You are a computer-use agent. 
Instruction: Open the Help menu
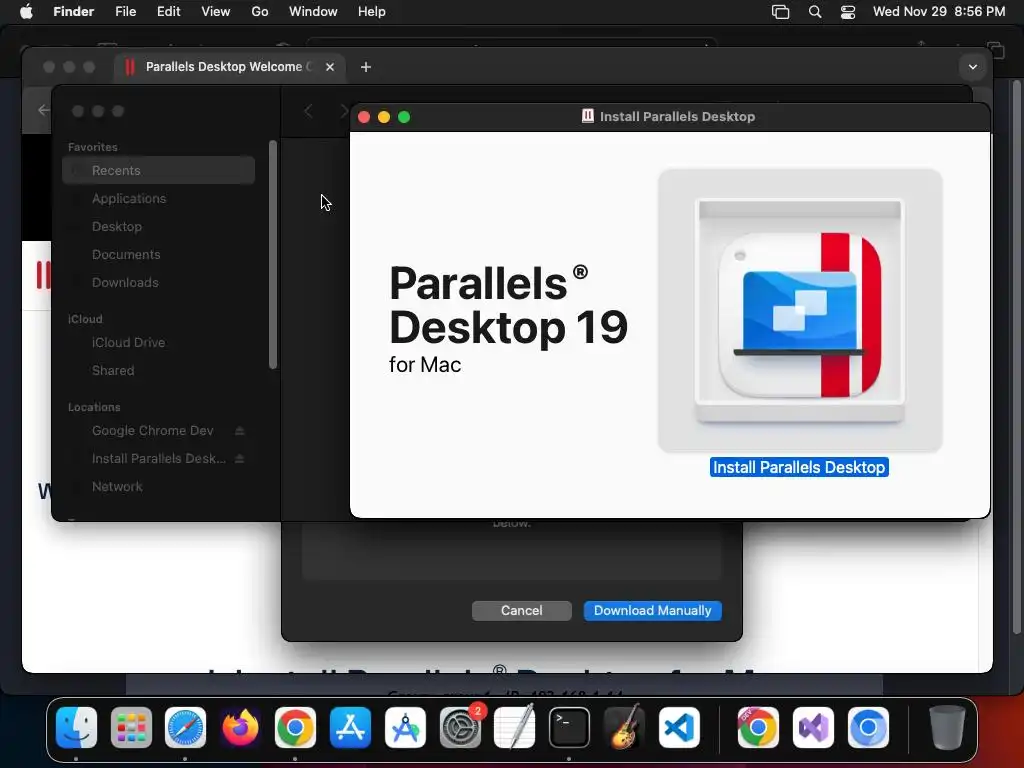coord(372,12)
